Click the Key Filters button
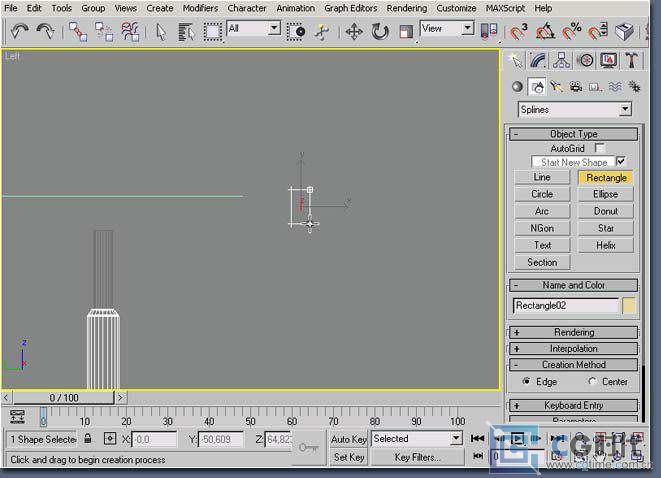Screen dimensions: 661x478 [417, 457]
